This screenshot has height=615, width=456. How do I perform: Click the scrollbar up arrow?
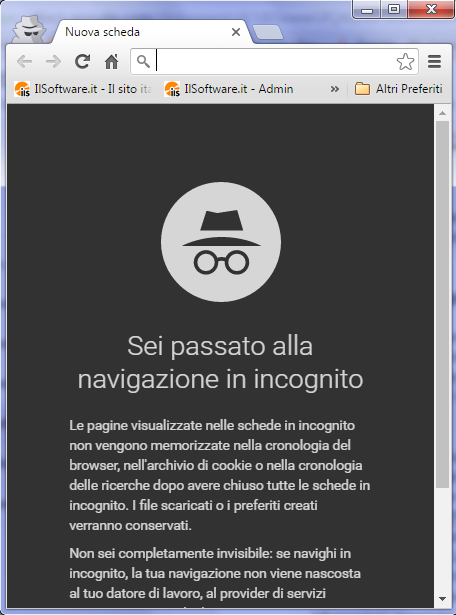(443, 113)
